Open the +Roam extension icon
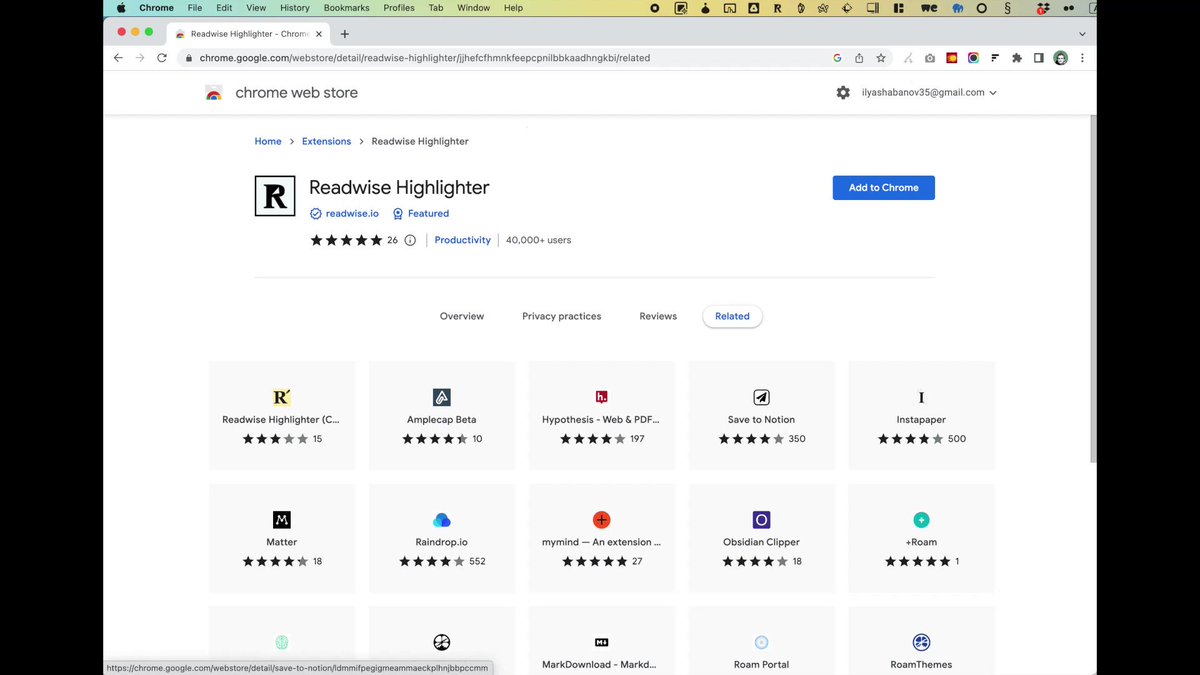This screenshot has height=675, width=1200. [921, 520]
